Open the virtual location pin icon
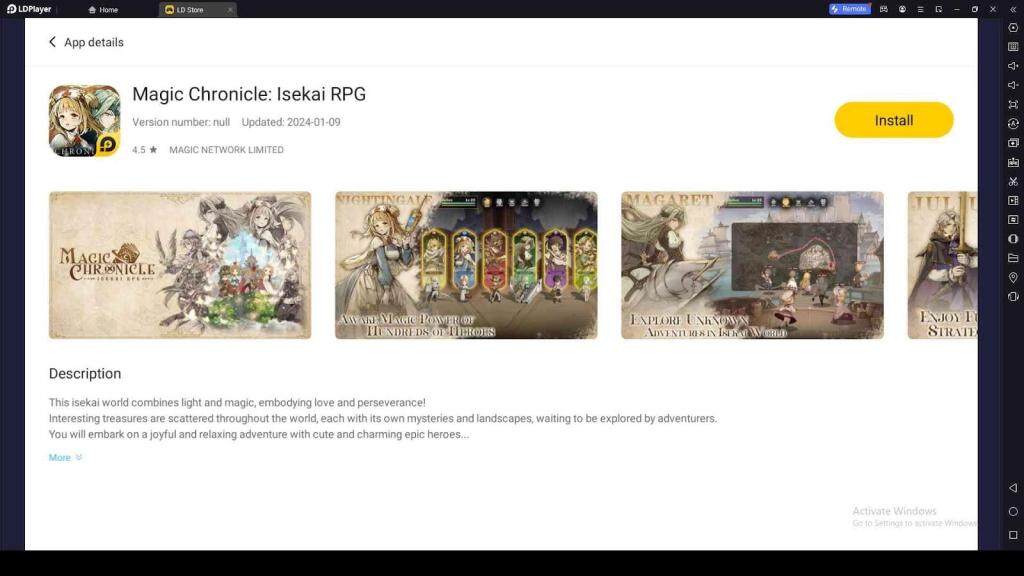 1013,278
